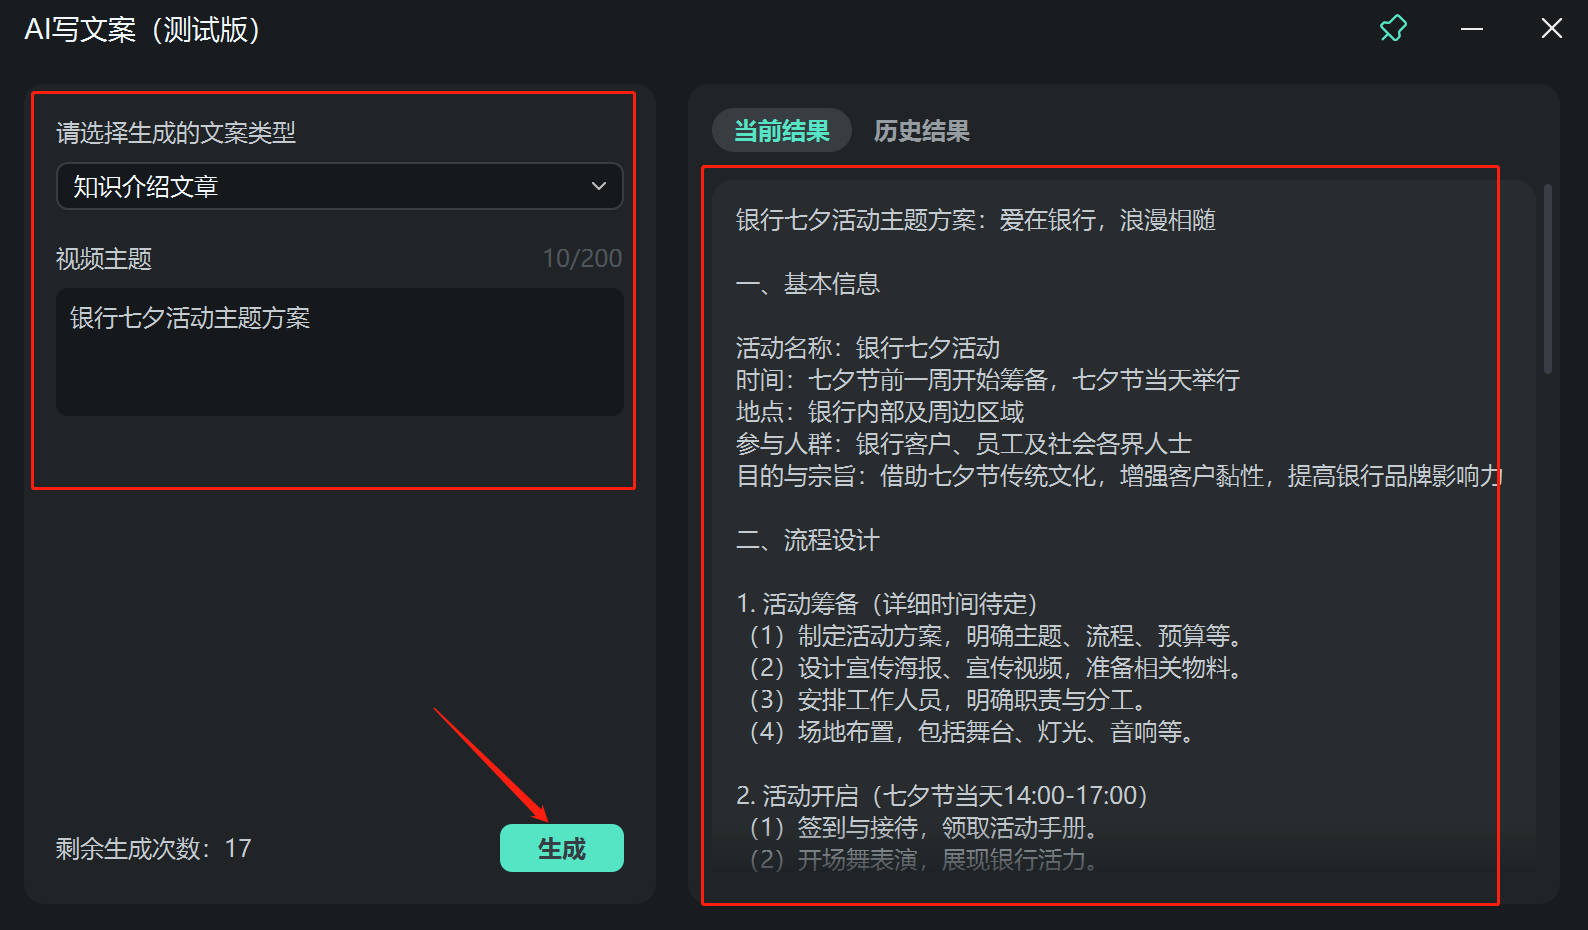Click the line starting with (2) 设计宣传海报
Image resolution: width=1588 pixels, height=930 pixels.
tap(996, 668)
